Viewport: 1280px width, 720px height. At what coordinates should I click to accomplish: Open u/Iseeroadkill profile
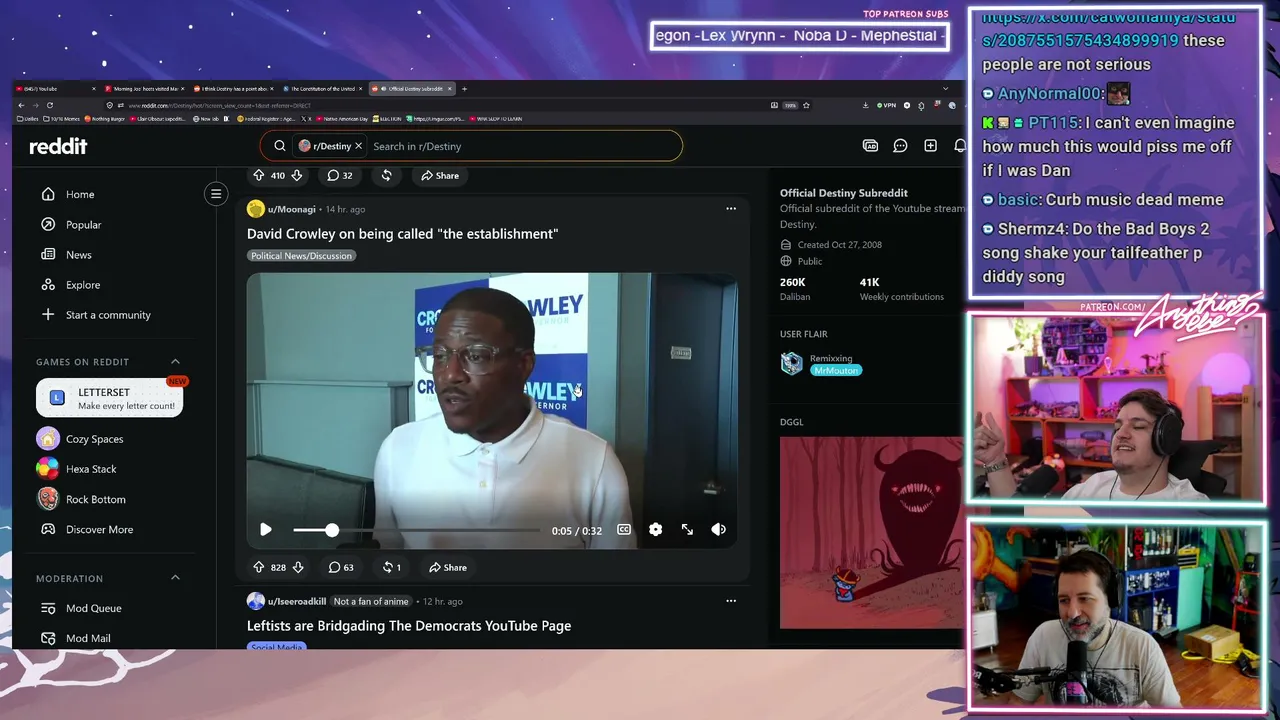click(x=297, y=601)
